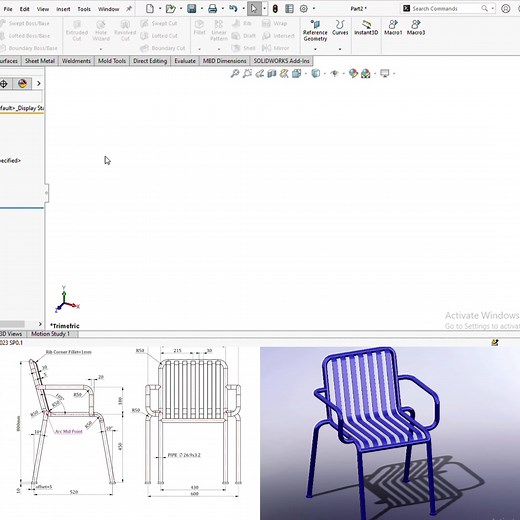
Task: Switch to the Direct Editing tab
Action: coord(150,61)
